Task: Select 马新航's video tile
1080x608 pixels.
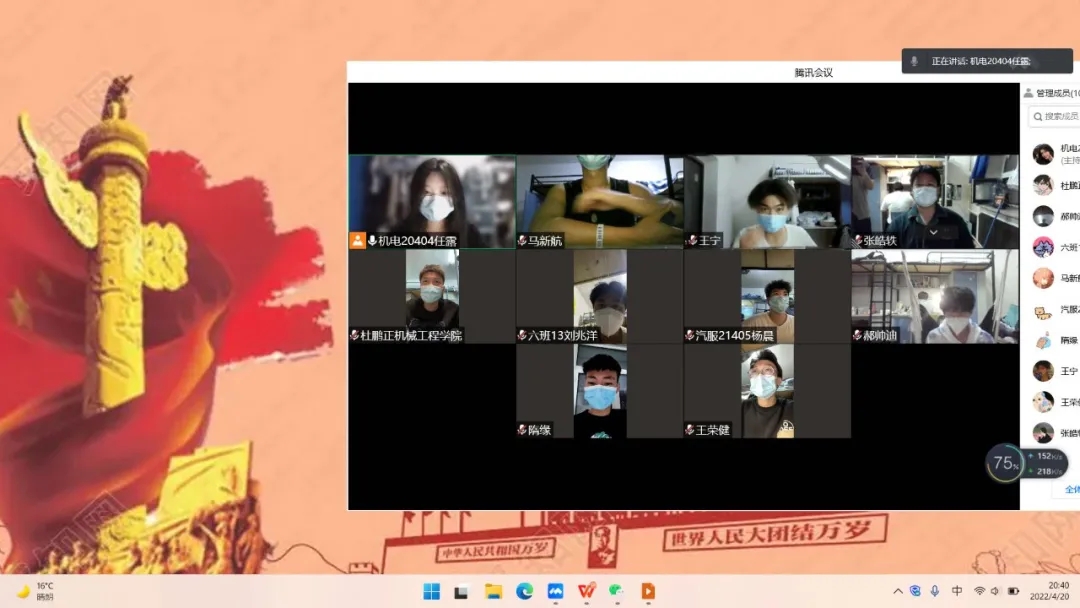Action: (x=600, y=201)
